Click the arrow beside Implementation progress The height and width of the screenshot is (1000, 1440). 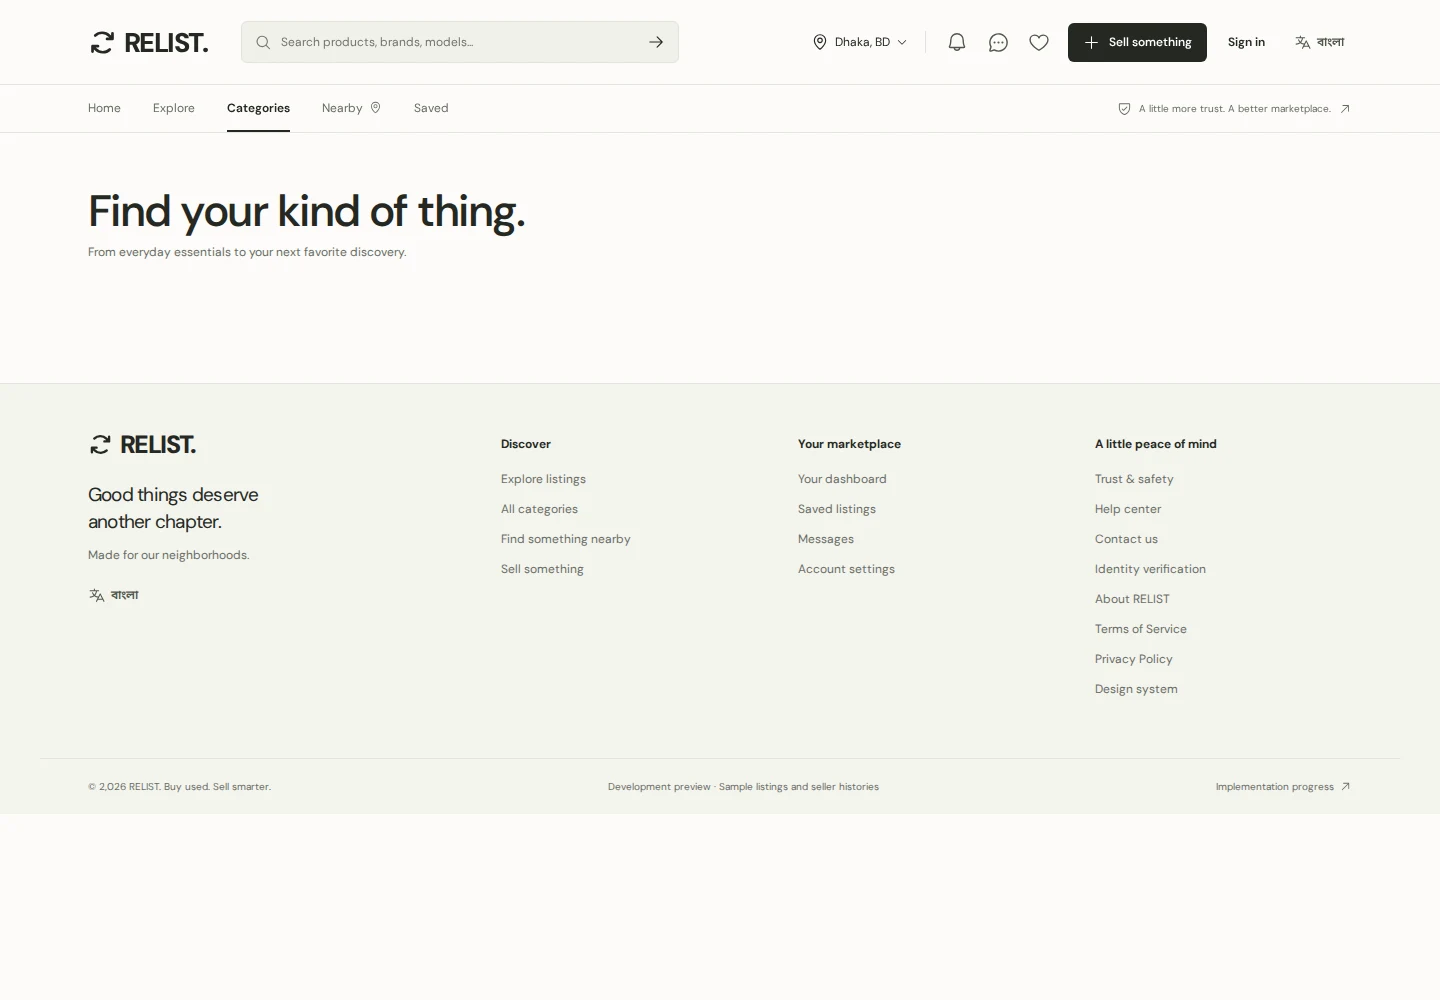click(x=1345, y=787)
